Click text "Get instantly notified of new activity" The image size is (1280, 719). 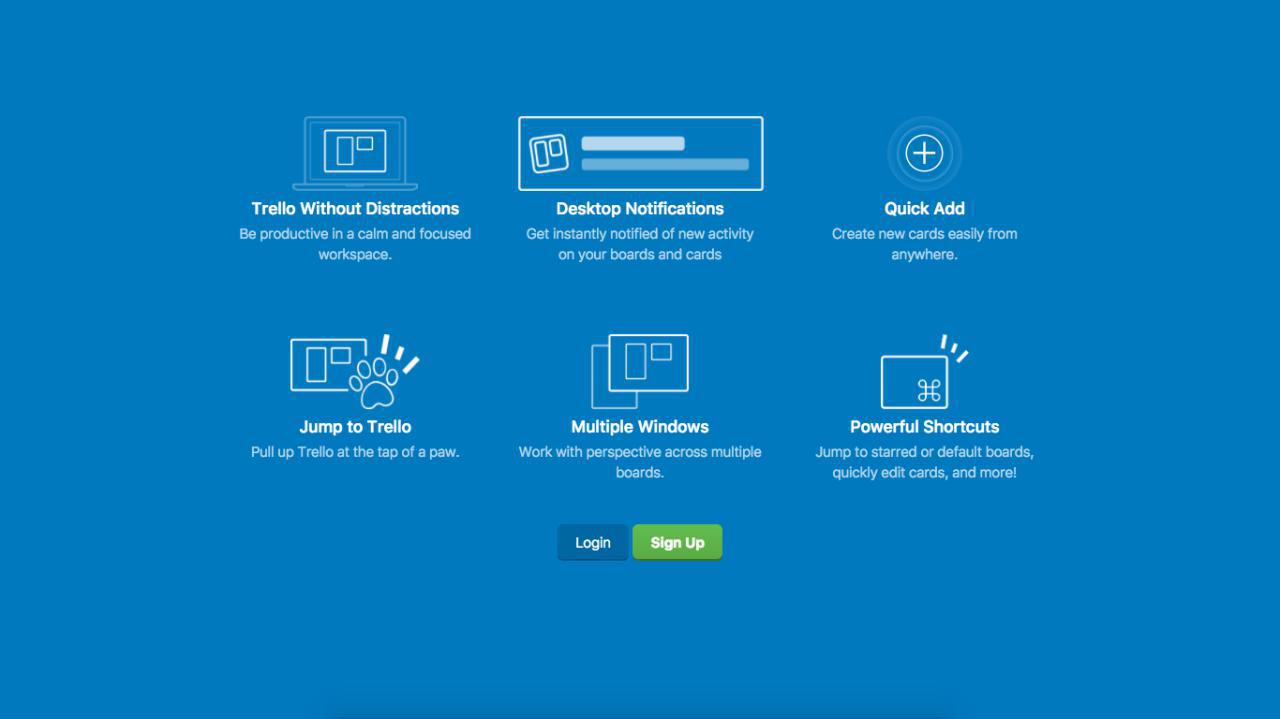(640, 234)
